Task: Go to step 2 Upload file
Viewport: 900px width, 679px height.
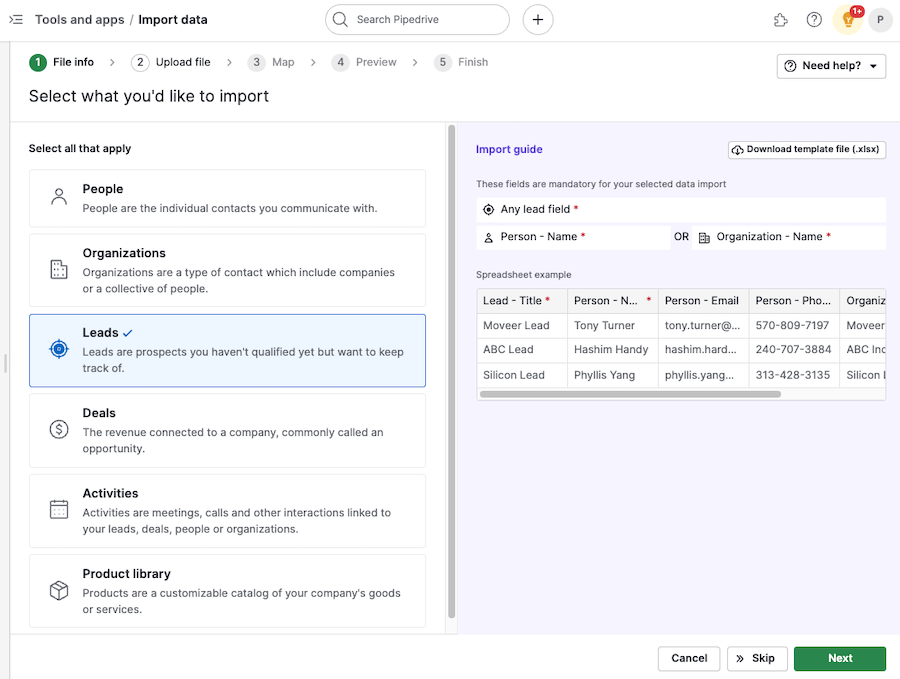Action: 171,62
